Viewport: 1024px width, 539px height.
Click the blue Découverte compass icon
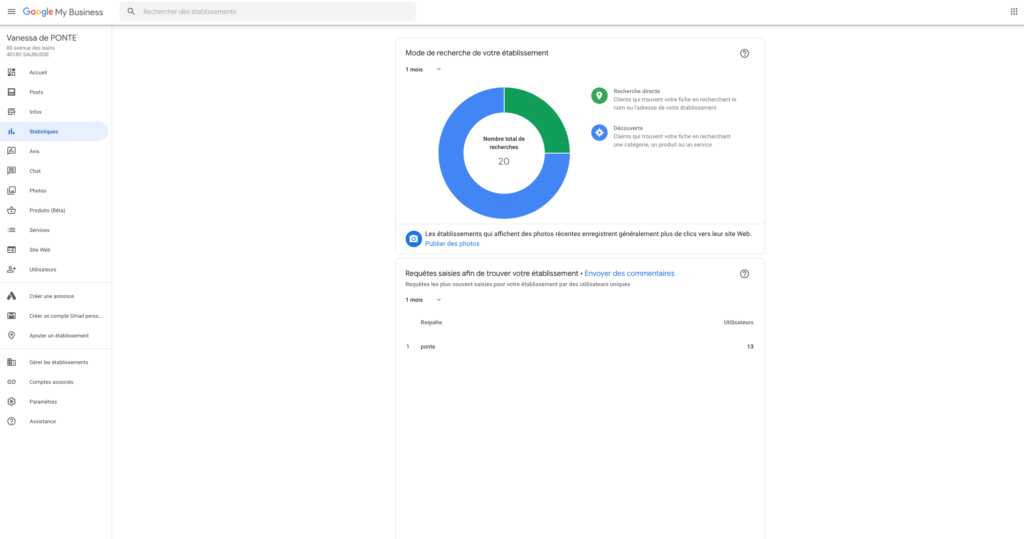pyautogui.click(x=599, y=132)
